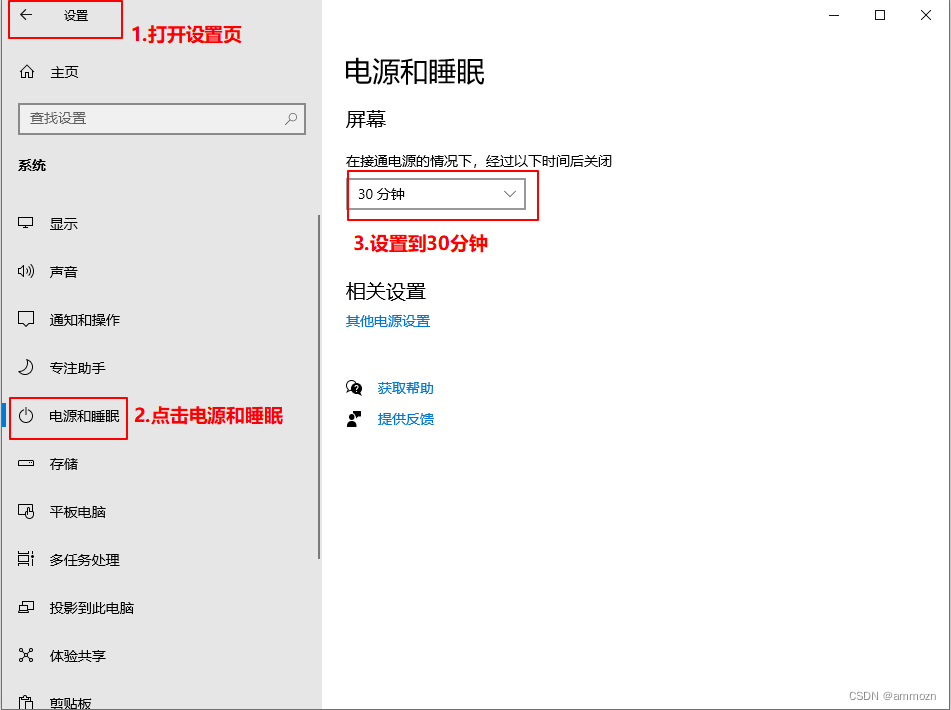Click the 屏幕 section heading
Screen dimensions: 951x710
coord(366,119)
